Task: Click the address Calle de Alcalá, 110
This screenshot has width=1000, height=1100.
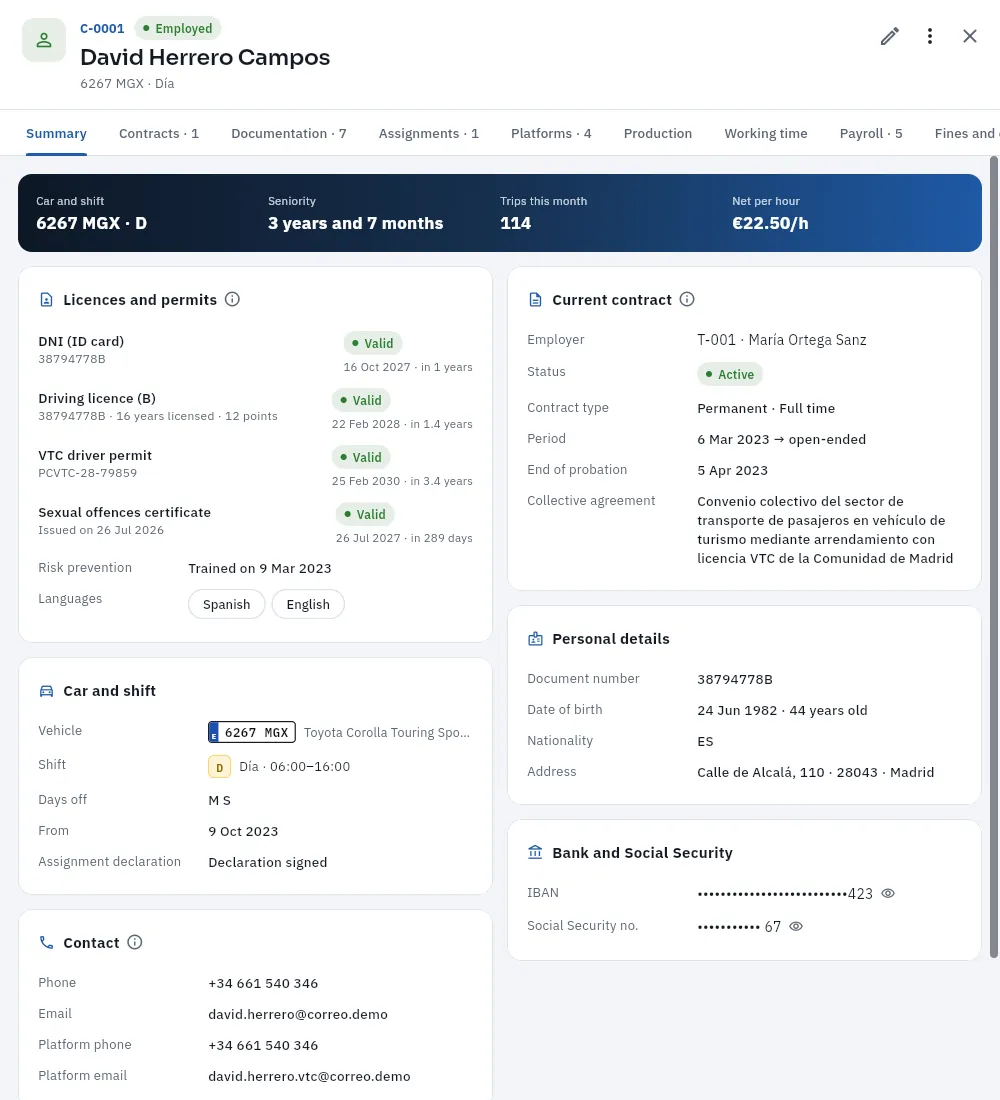Action: point(815,772)
